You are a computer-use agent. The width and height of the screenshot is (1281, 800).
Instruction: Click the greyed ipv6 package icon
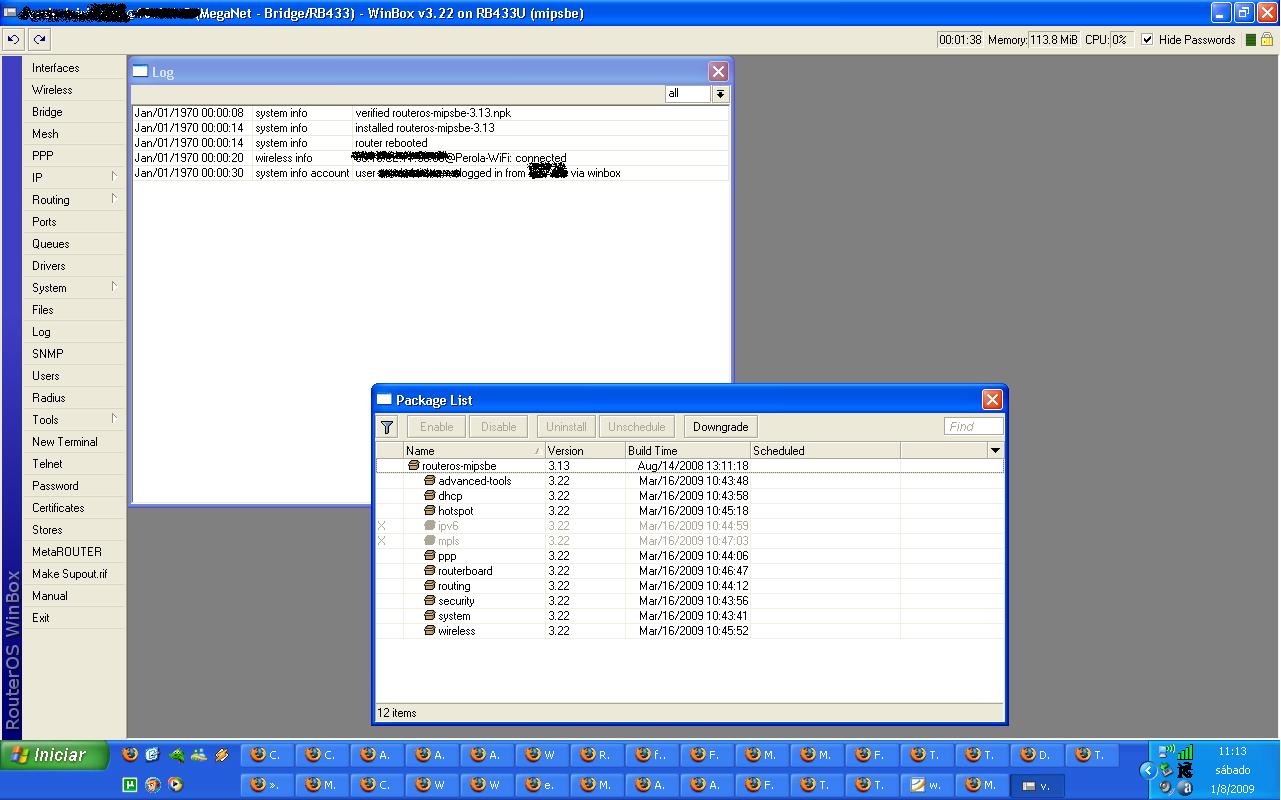(429, 526)
